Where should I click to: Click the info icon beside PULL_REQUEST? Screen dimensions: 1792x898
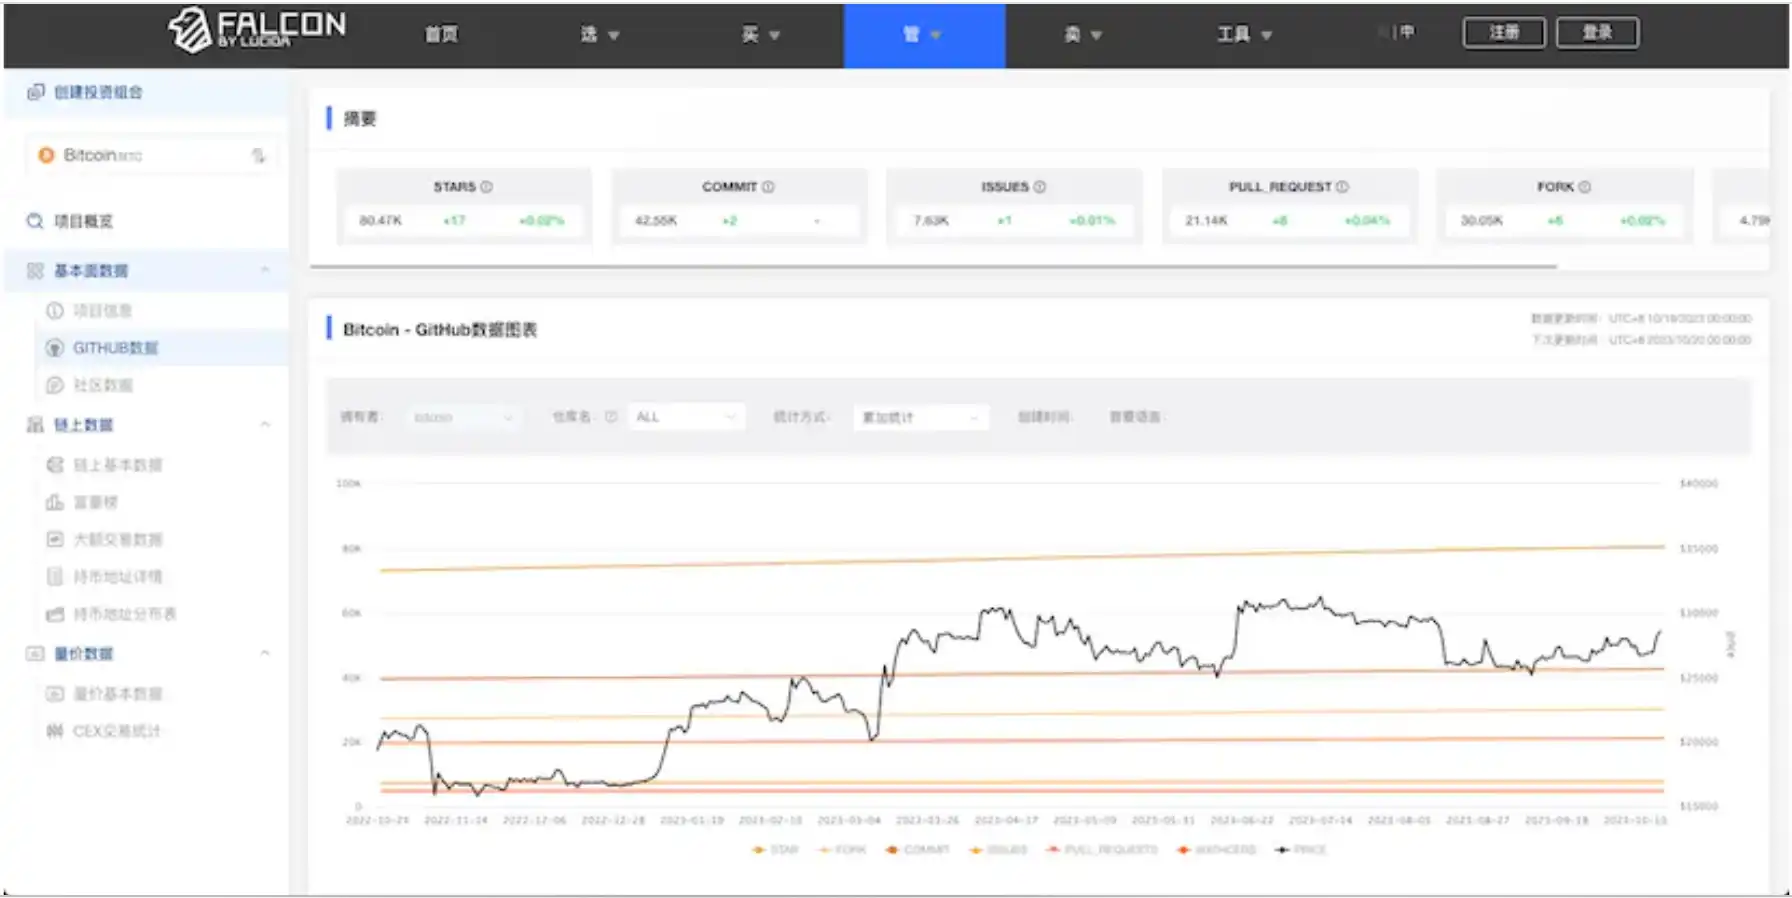pos(1342,187)
